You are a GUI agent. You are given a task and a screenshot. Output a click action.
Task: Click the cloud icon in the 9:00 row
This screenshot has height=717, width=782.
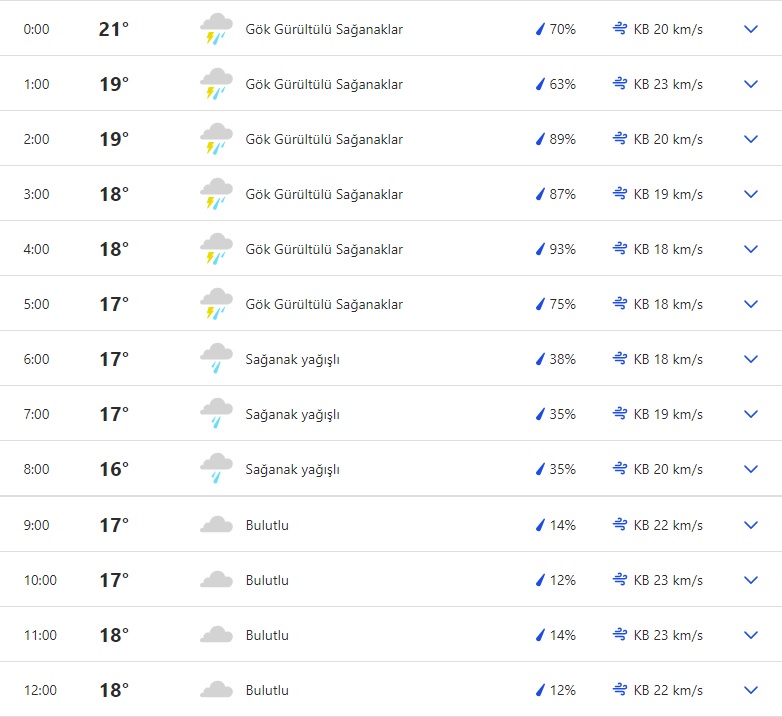click(x=216, y=525)
